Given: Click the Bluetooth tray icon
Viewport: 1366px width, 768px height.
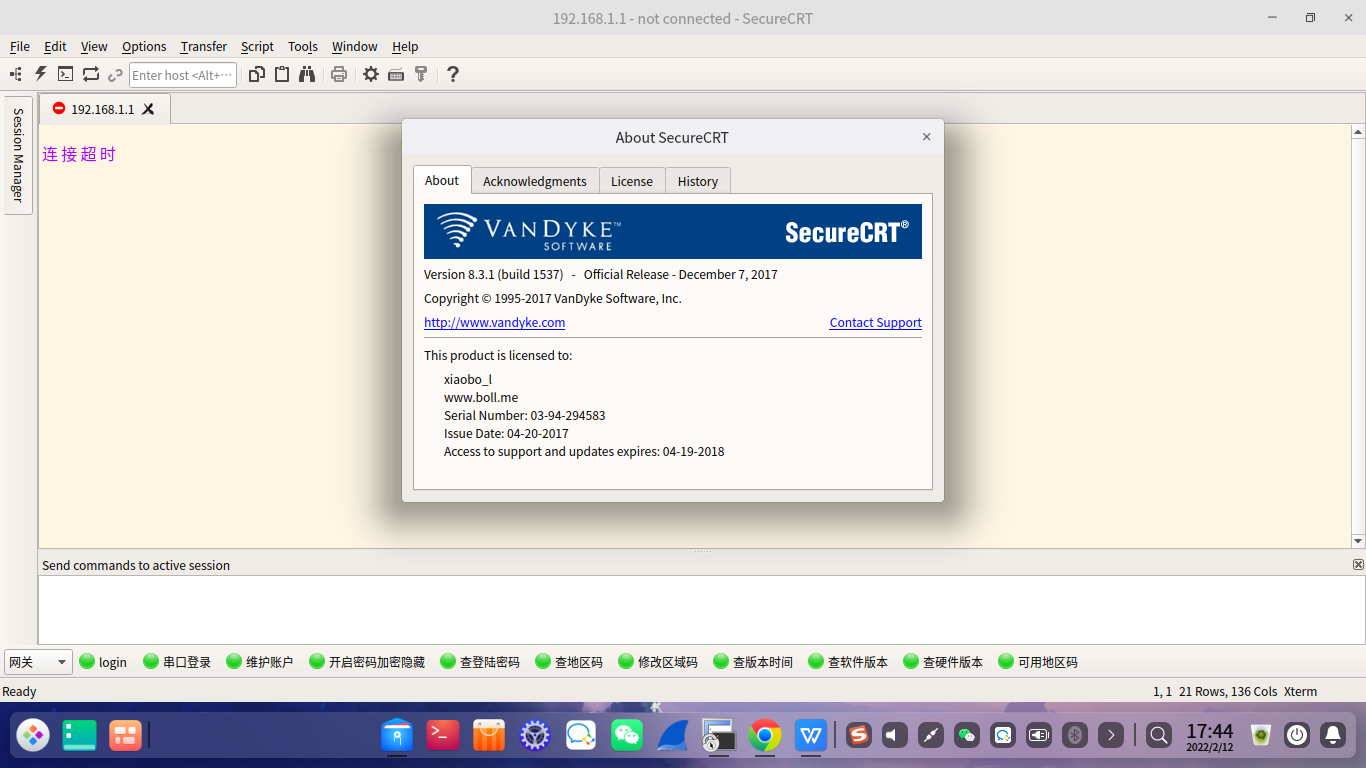Looking at the screenshot, I should pos(1075,736).
